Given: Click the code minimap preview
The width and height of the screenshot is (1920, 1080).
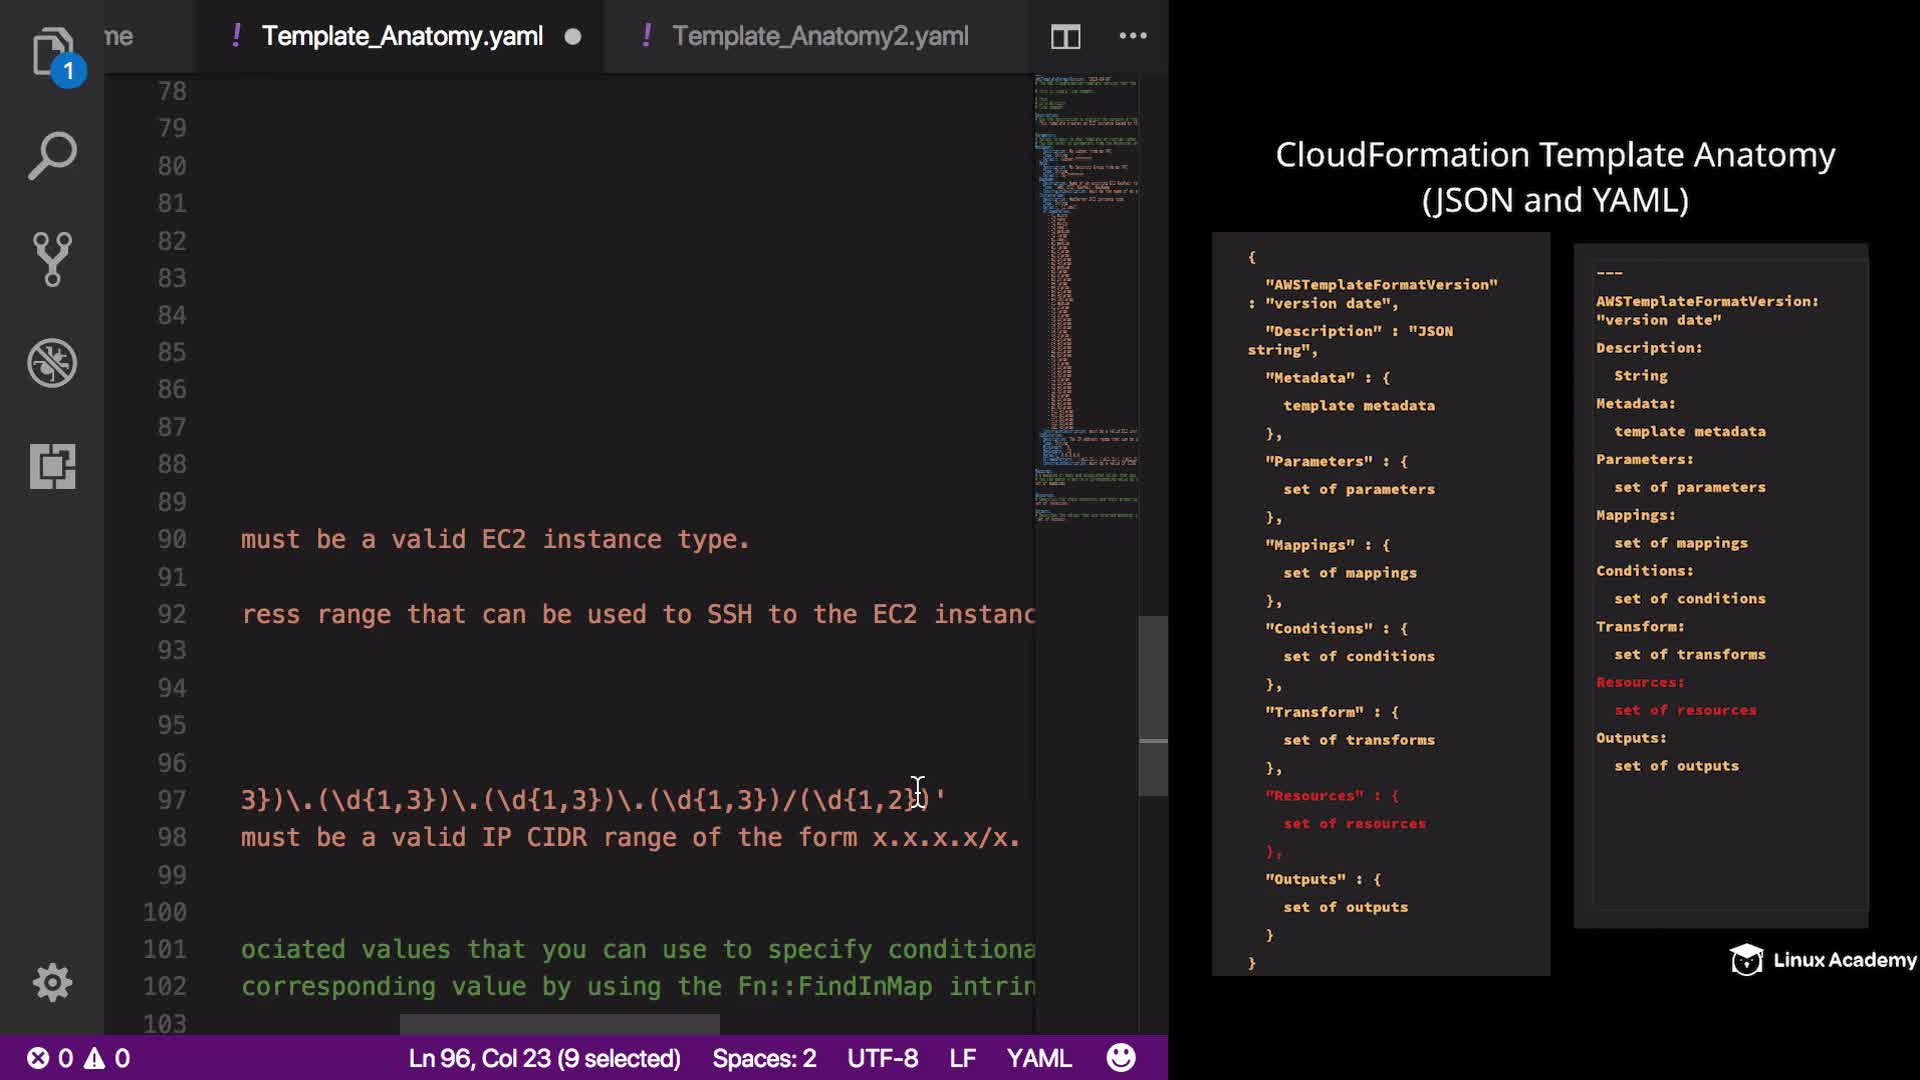Looking at the screenshot, I should (1086, 300).
